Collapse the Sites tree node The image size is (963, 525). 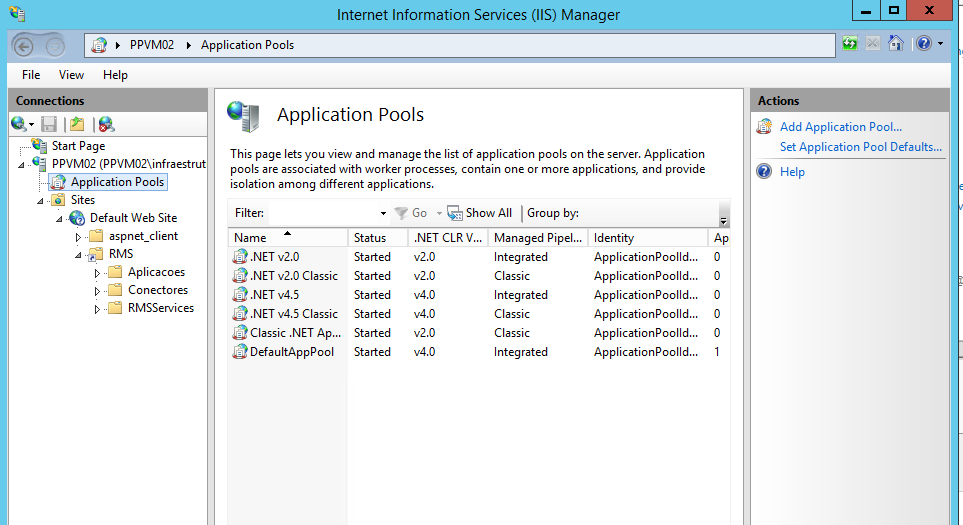pyautogui.click(x=41, y=200)
